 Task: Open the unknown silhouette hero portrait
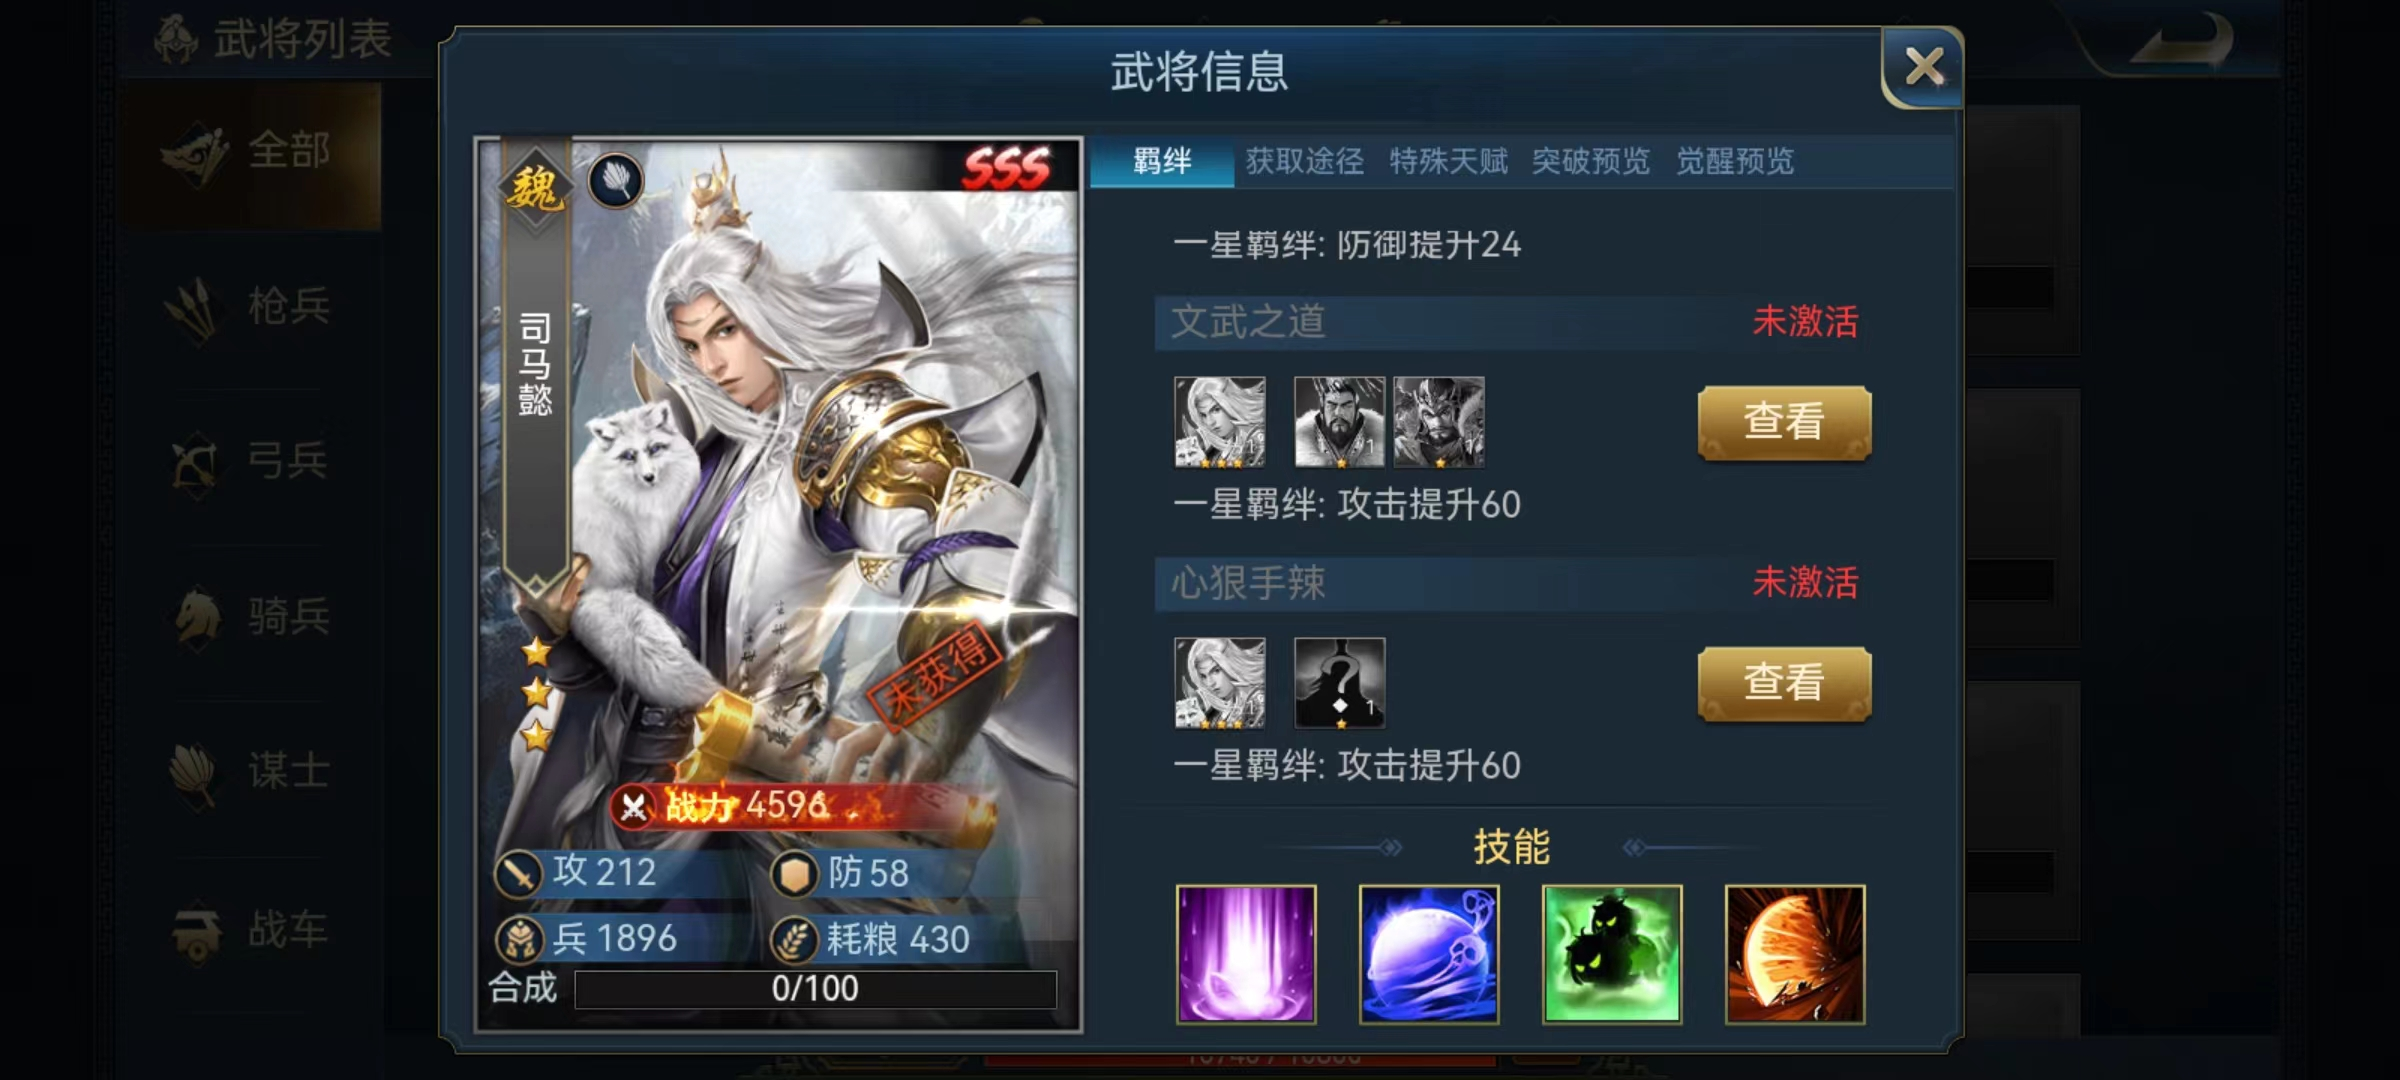pos(1340,683)
